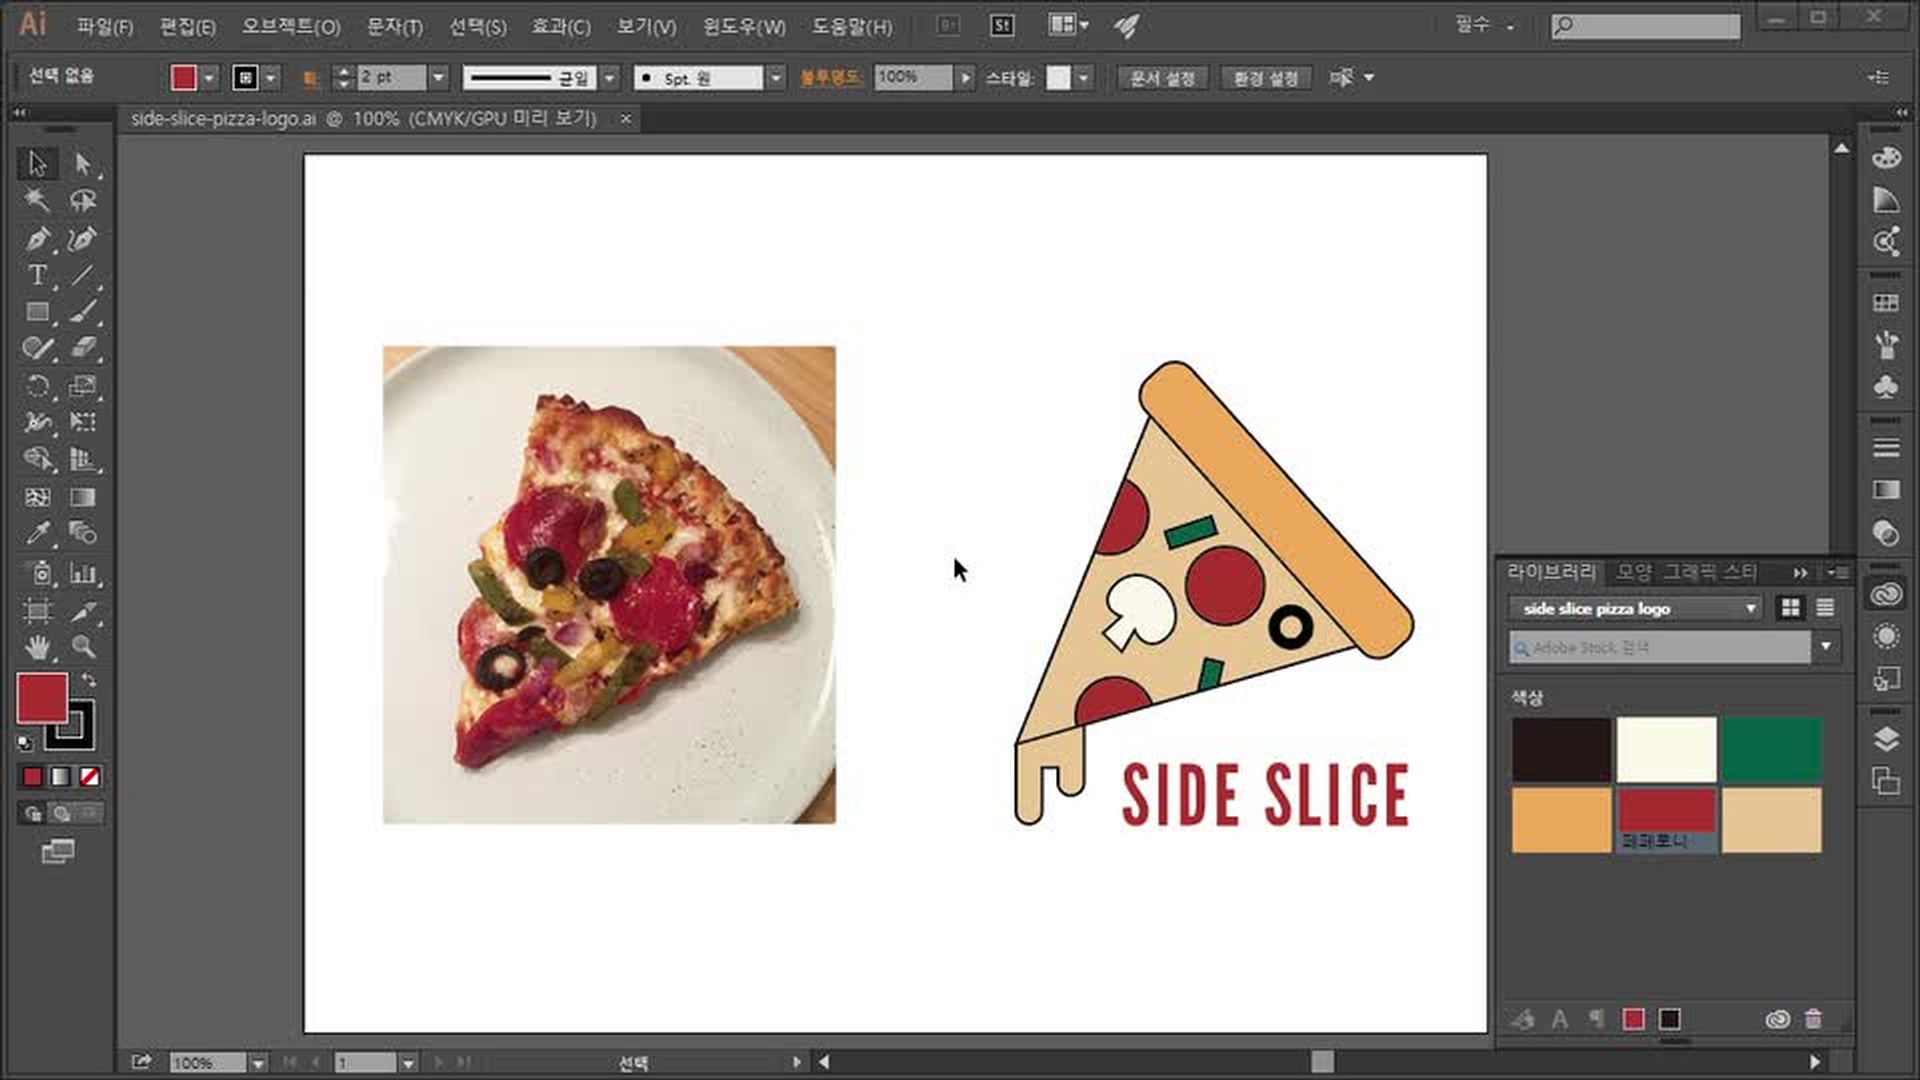Screen dimensions: 1920x1080
Task: Select the Direct Selection tool
Action: pyautogui.click(x=83, y=162)
